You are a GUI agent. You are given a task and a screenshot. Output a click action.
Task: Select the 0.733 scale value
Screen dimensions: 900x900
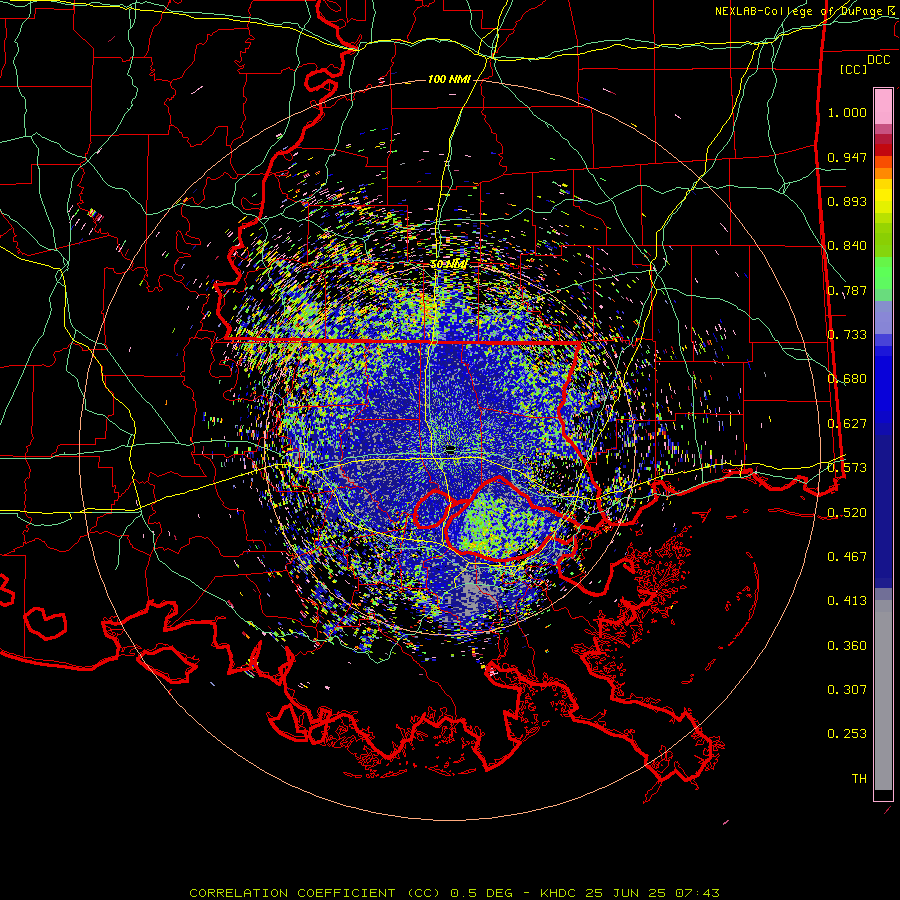click(x=847, y=335)
